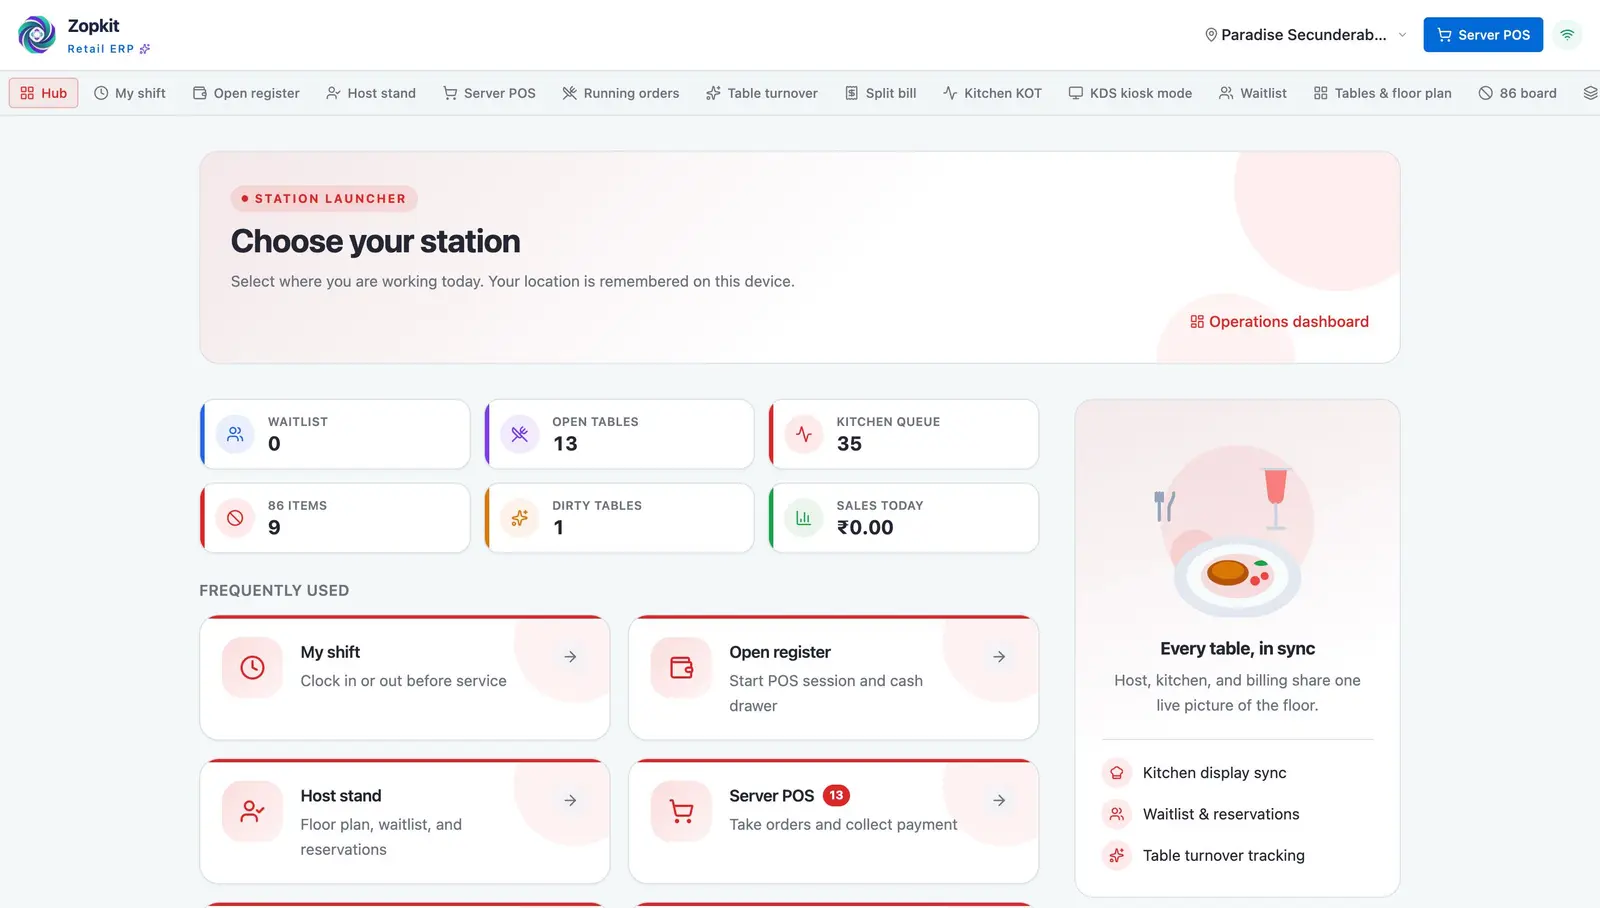Click the arrow on Server POS card

tap(999, 800)
